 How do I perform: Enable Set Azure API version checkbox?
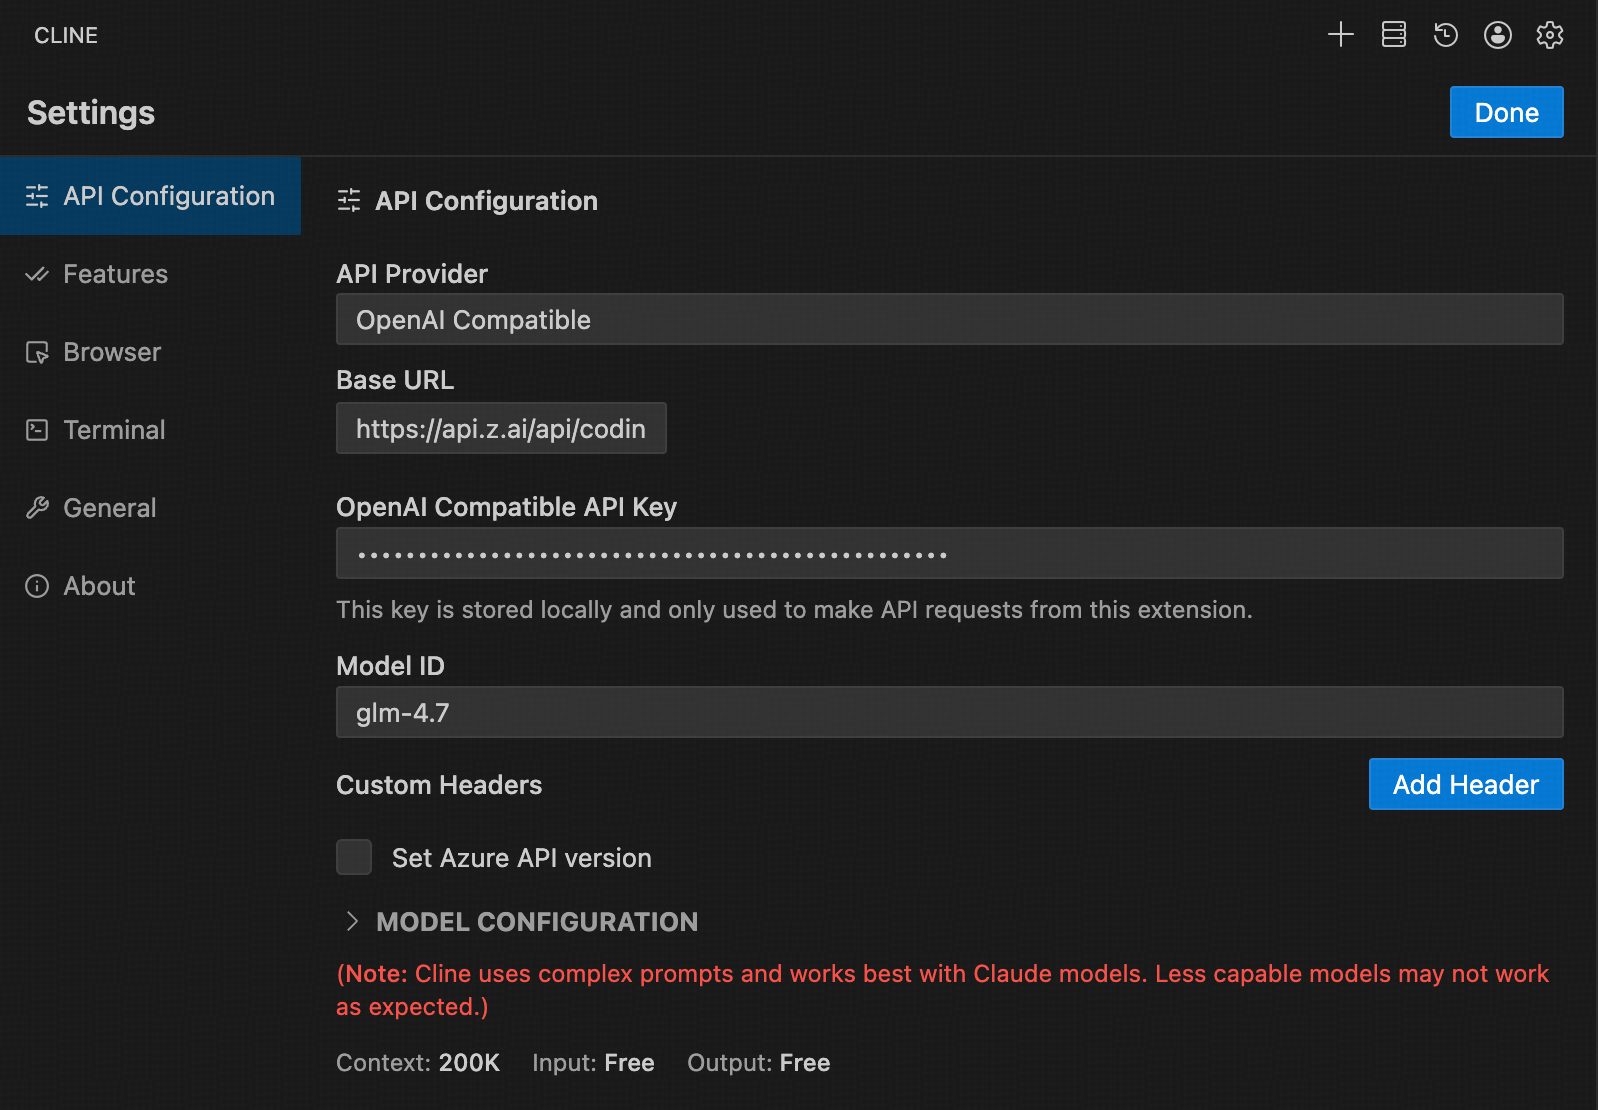(354, 857)
